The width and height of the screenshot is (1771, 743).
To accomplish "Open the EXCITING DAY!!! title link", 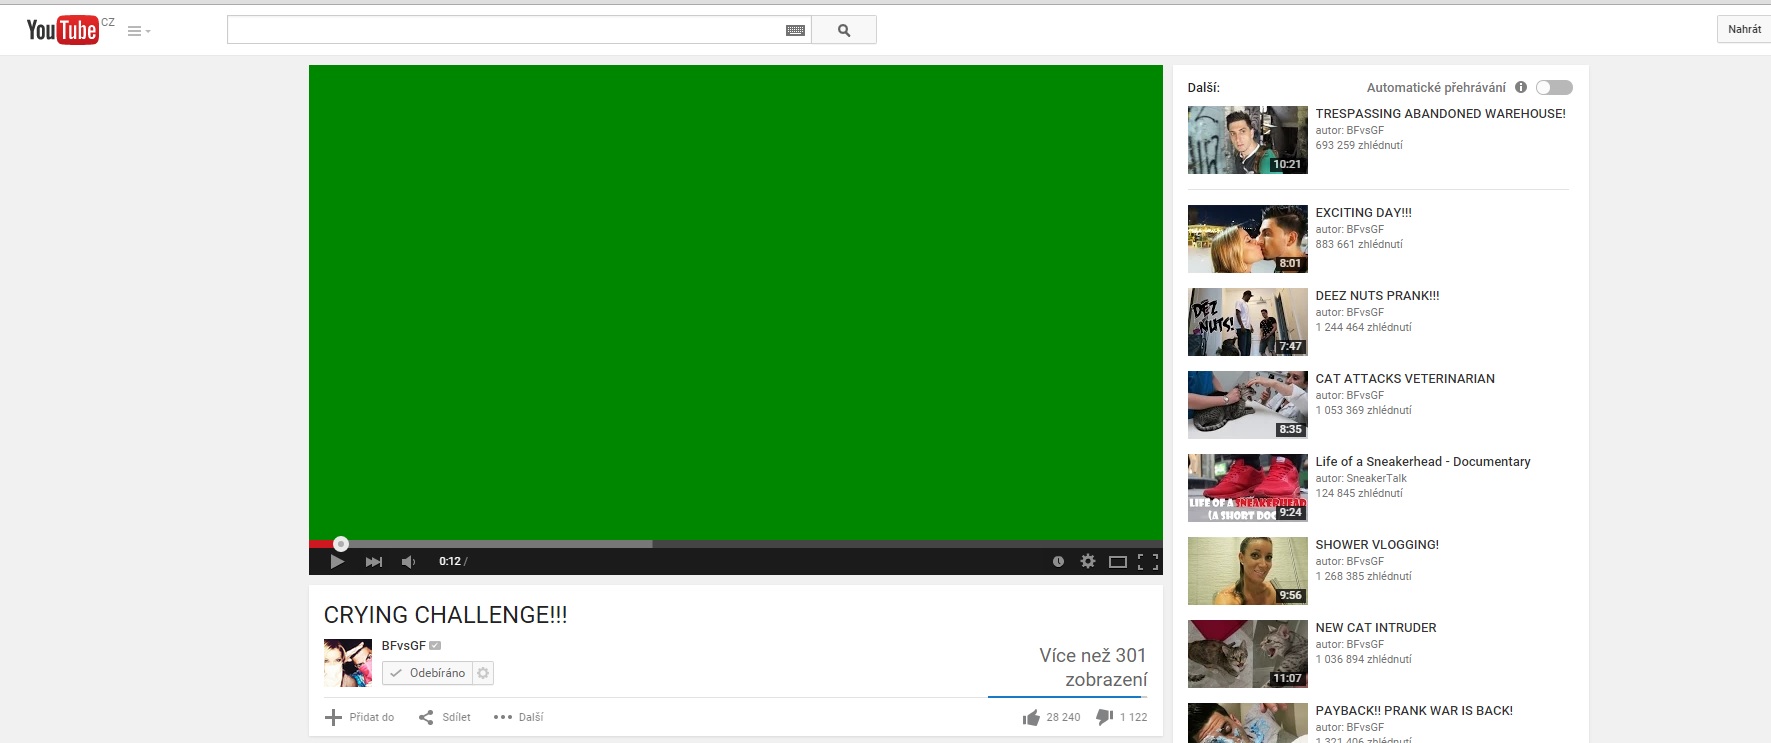I will 1364,213.
